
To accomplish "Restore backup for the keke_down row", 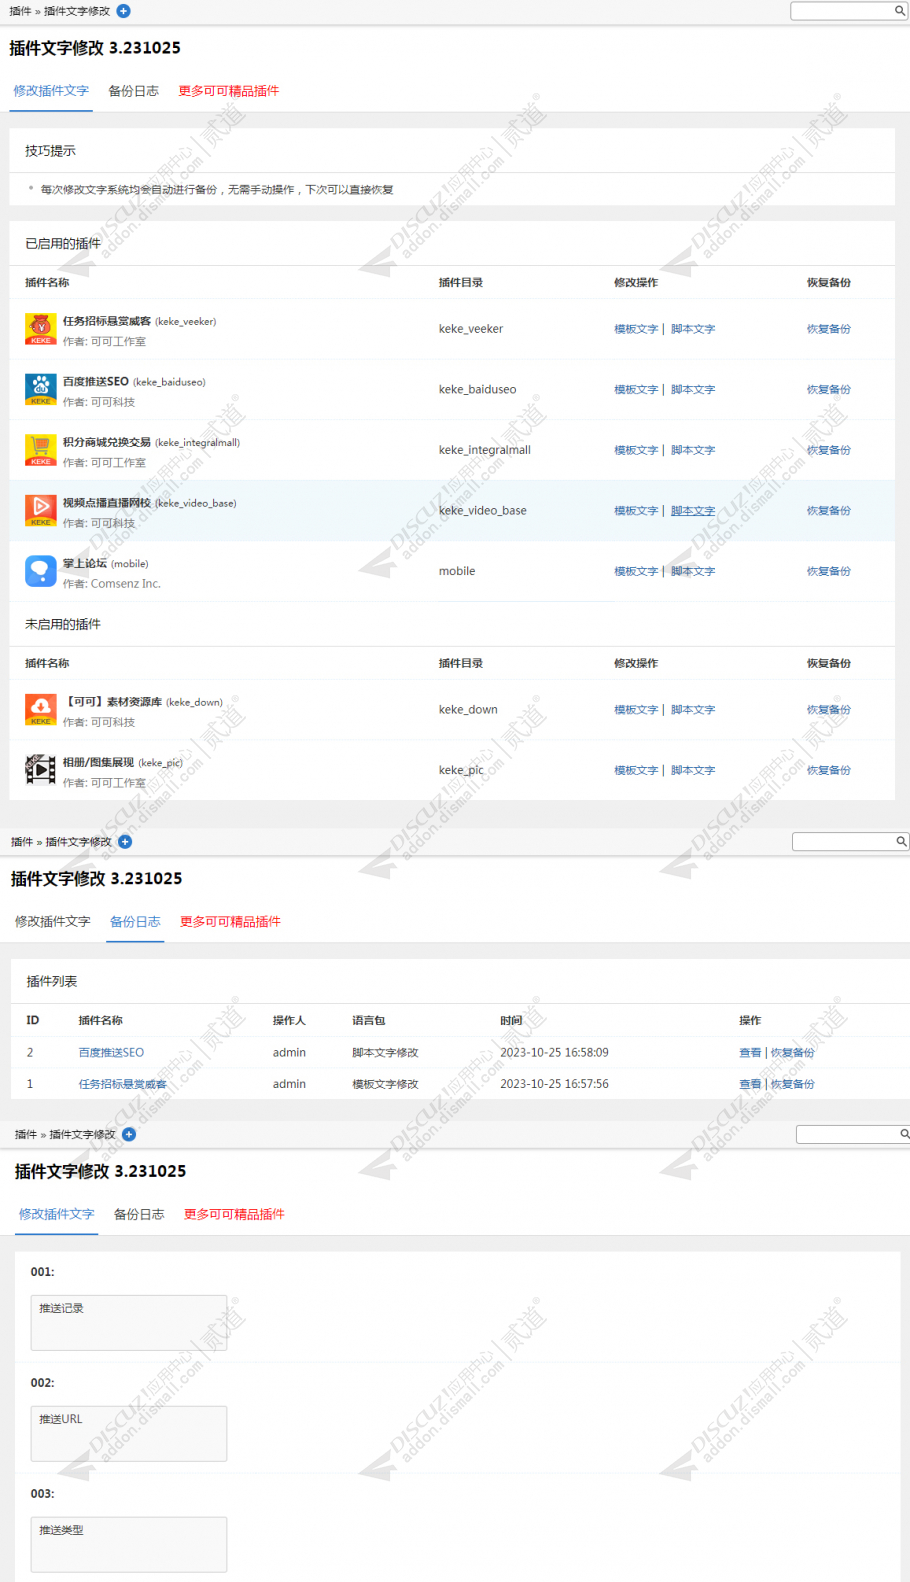I will 829,710.
